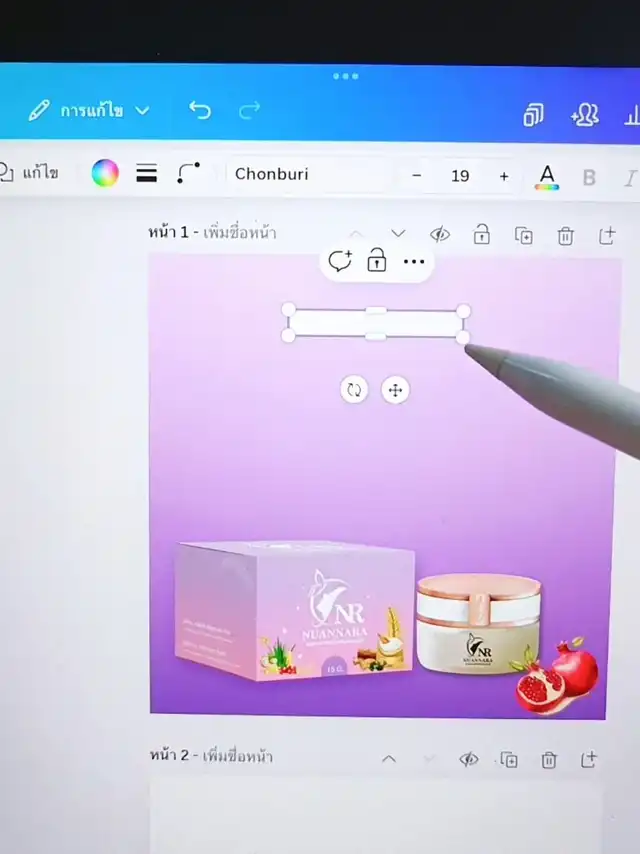Image resolution: width=640 pixels, height=854 pixels.
Task: Open the share collaborators icon
Action: tap(585, 116)
